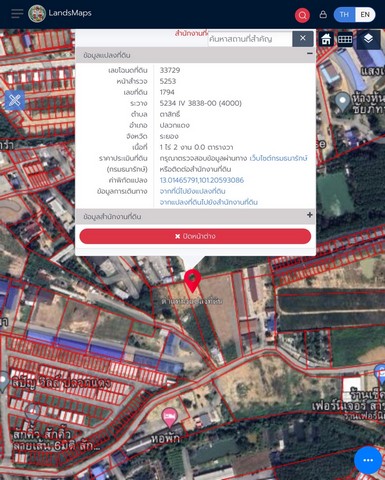Click the red ปิดหน้าต่าง button
This screenshot has width=385, height=480.
195,236
